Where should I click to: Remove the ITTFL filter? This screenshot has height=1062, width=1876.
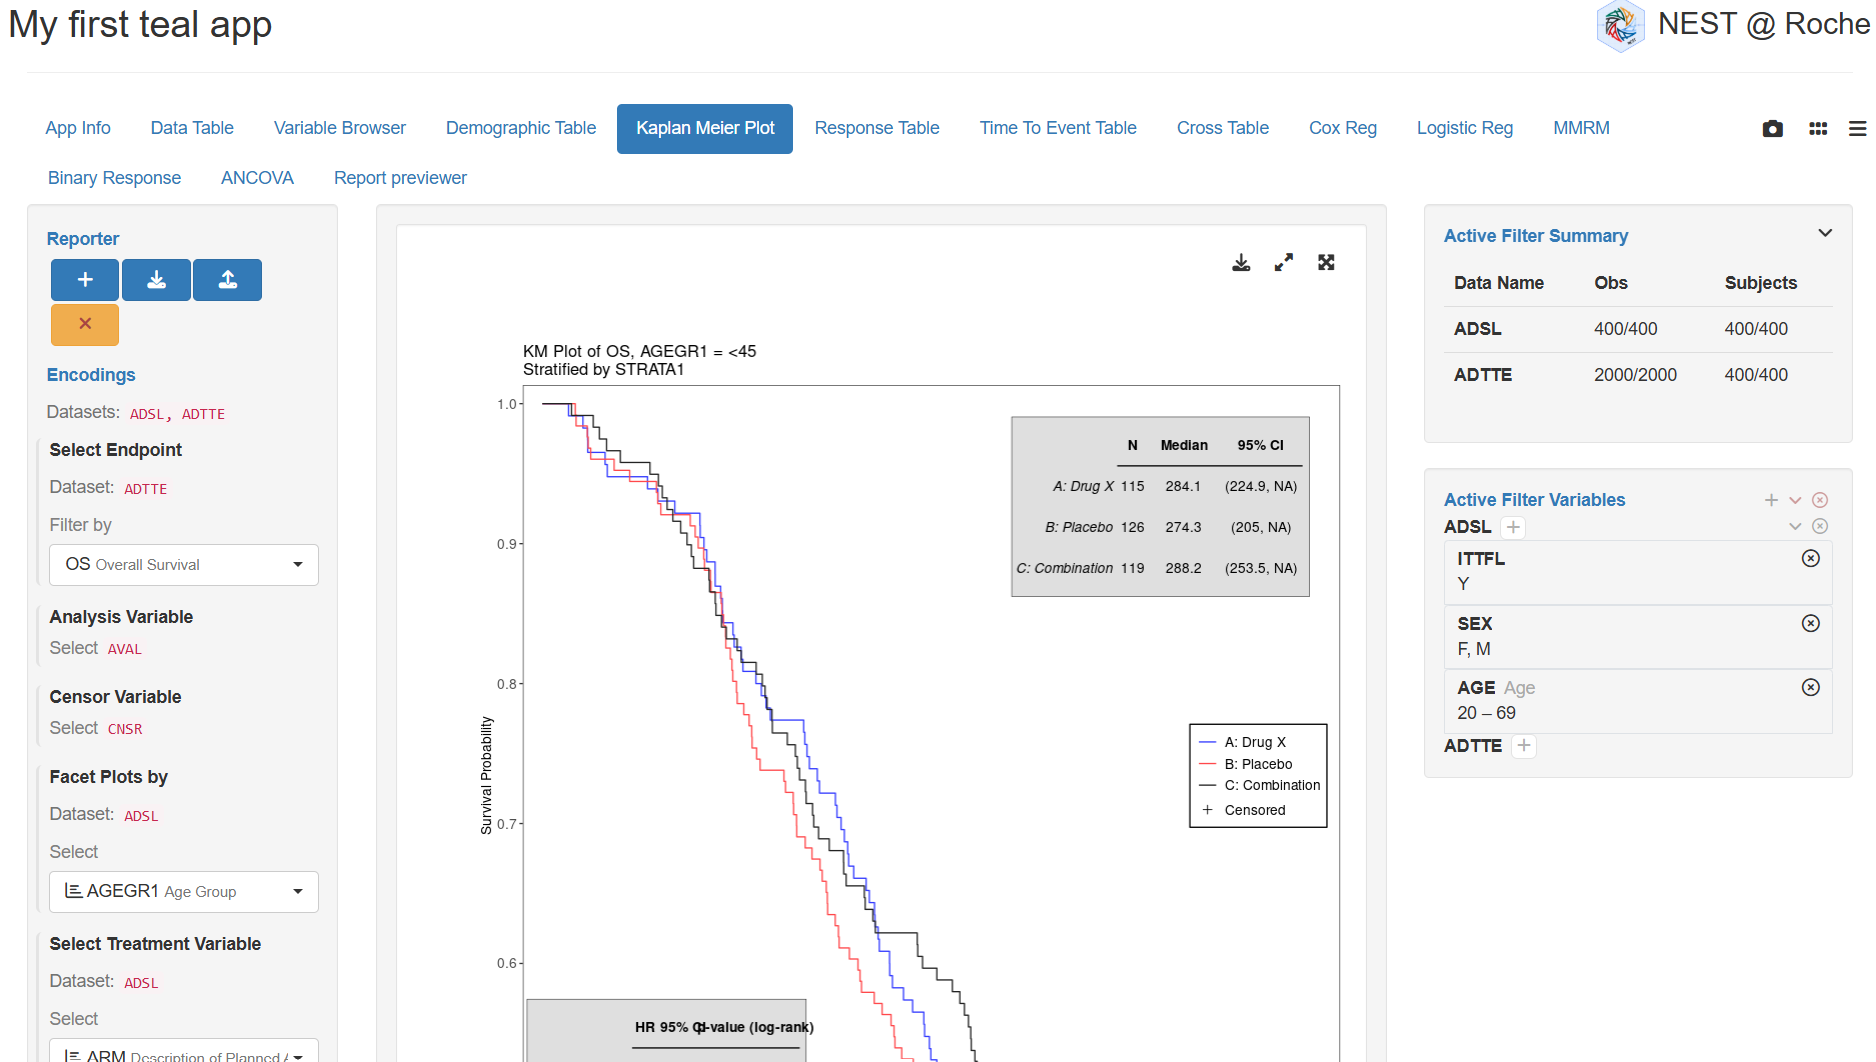point(1810,558)
